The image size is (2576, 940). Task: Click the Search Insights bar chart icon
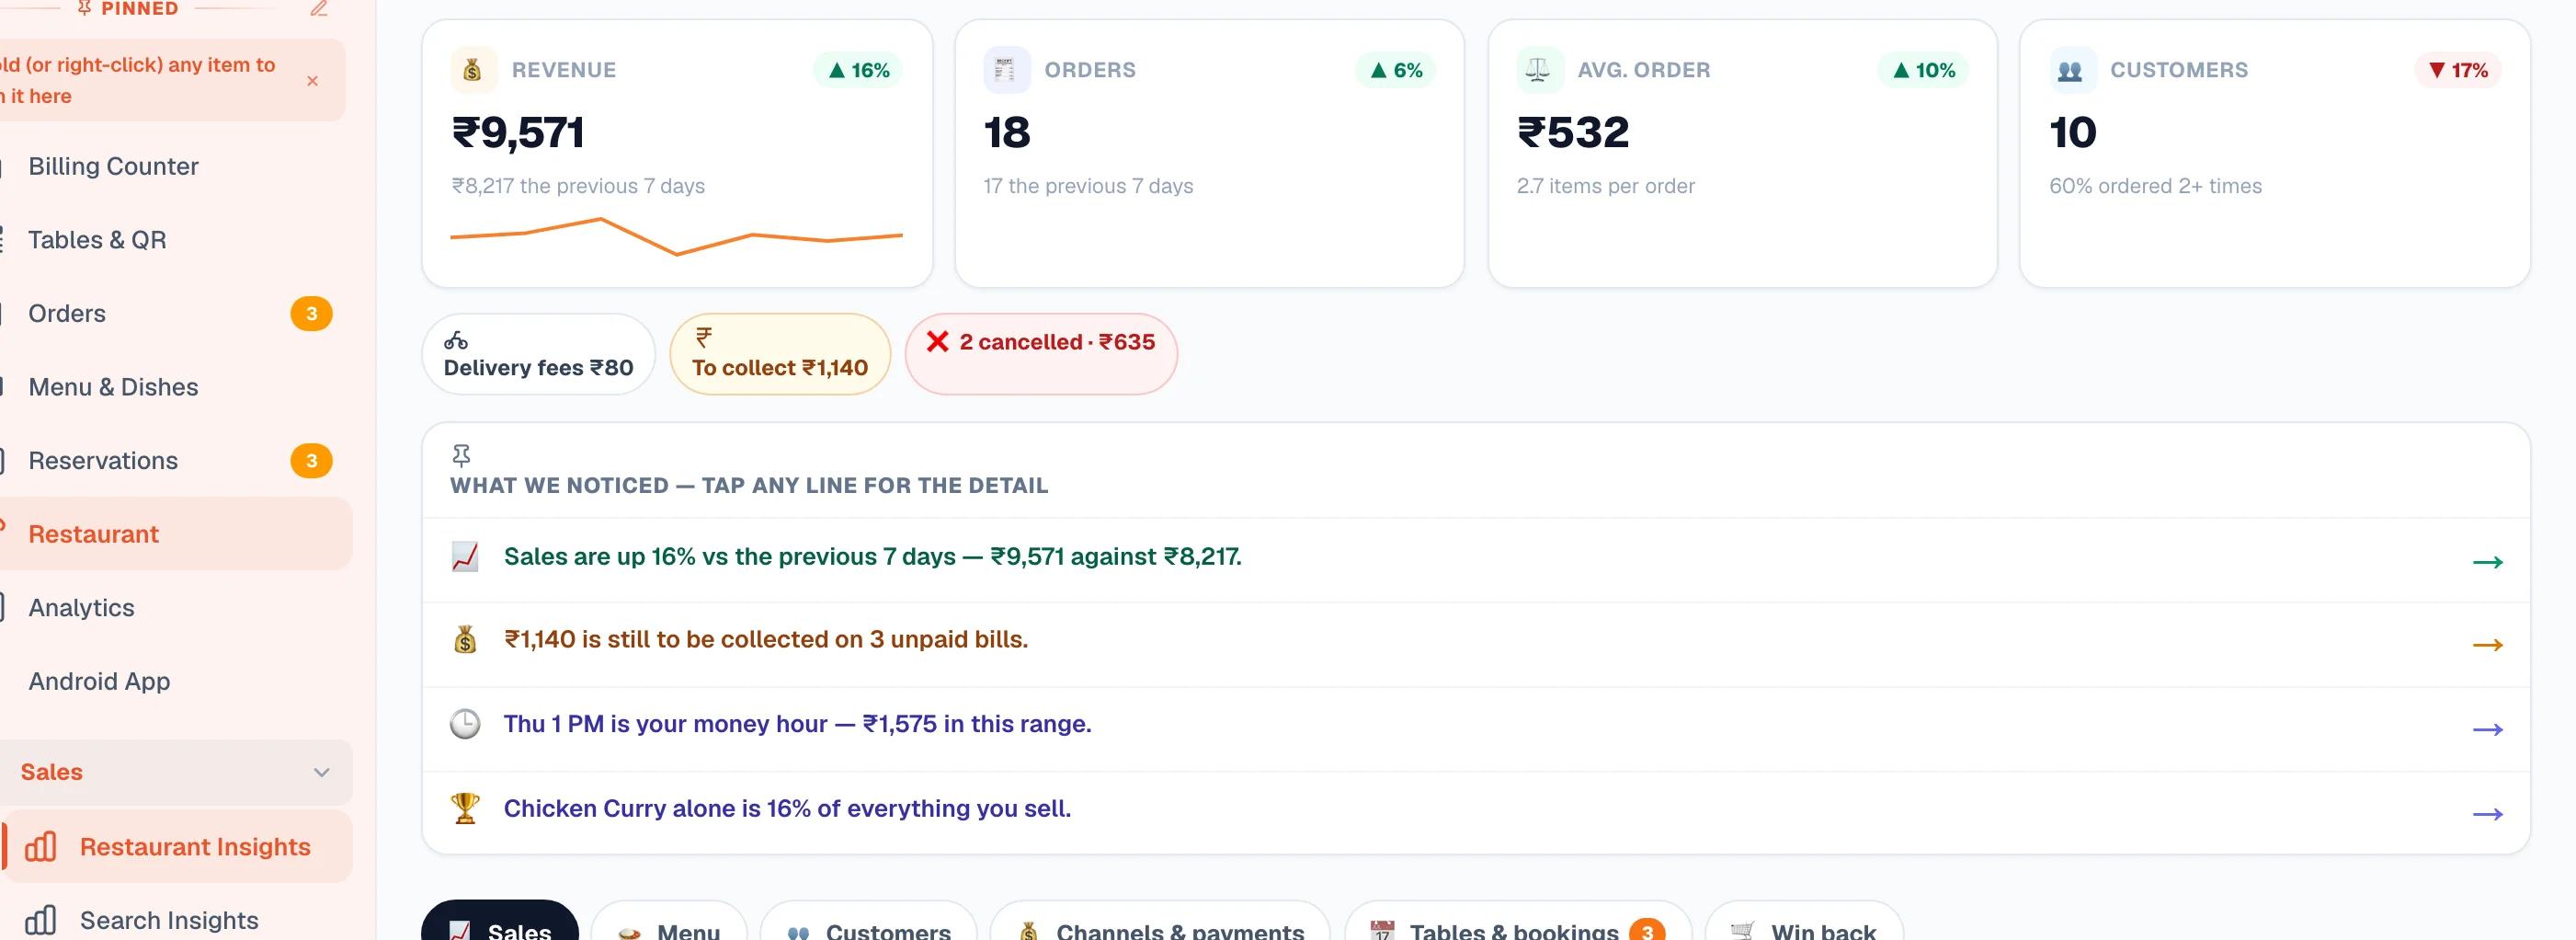click(x=40, y=920)
